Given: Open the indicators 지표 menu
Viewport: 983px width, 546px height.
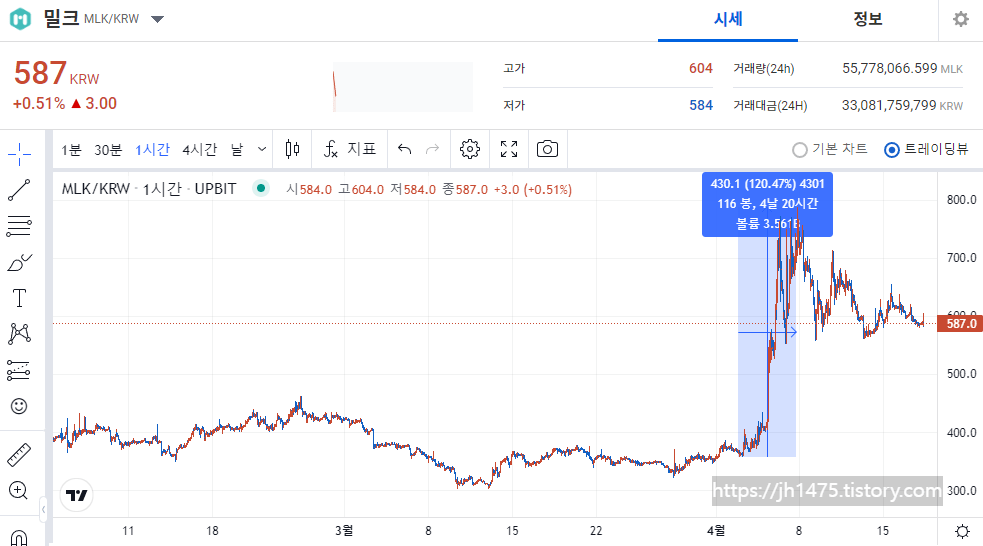Looking at the screenshot, I should [350, 149].
